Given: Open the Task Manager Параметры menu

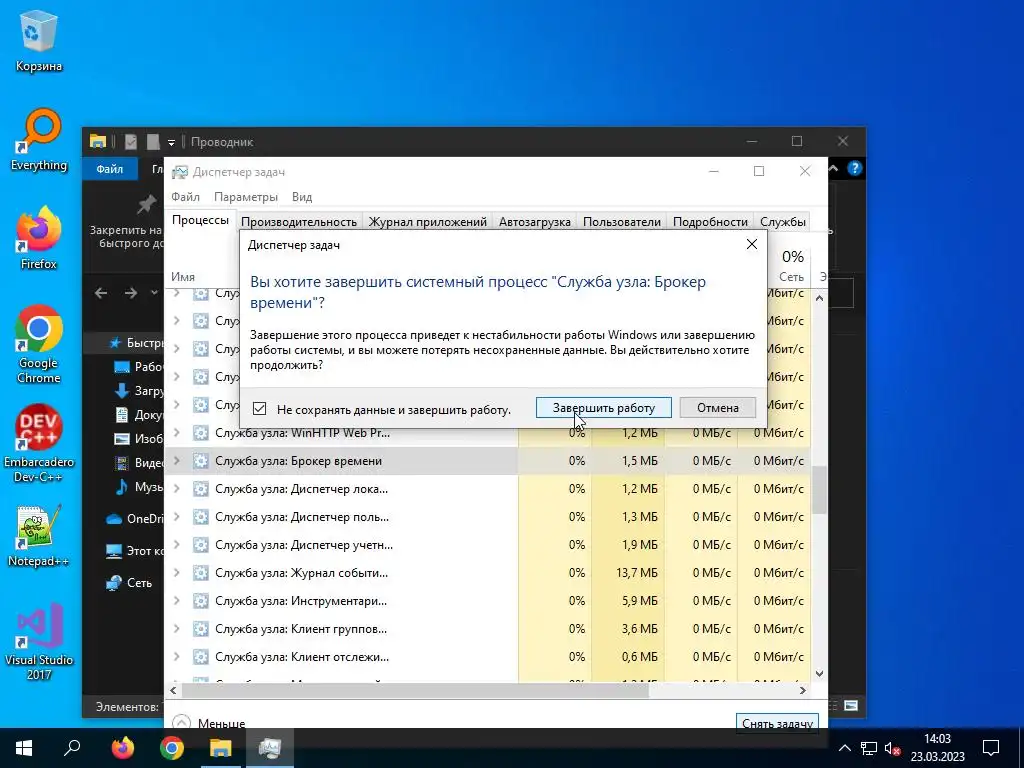Looking at the screenshot, I should (246, 197).
